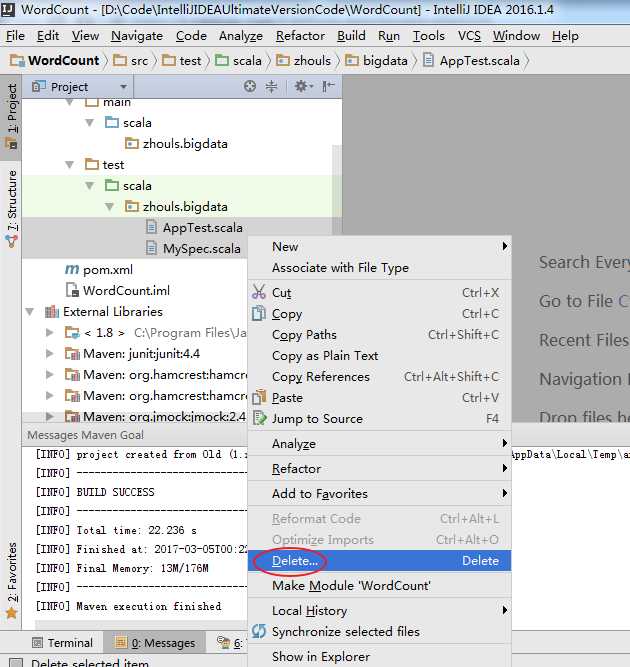
Task: Open the Project panel gear settings icon
Action: 303,86
